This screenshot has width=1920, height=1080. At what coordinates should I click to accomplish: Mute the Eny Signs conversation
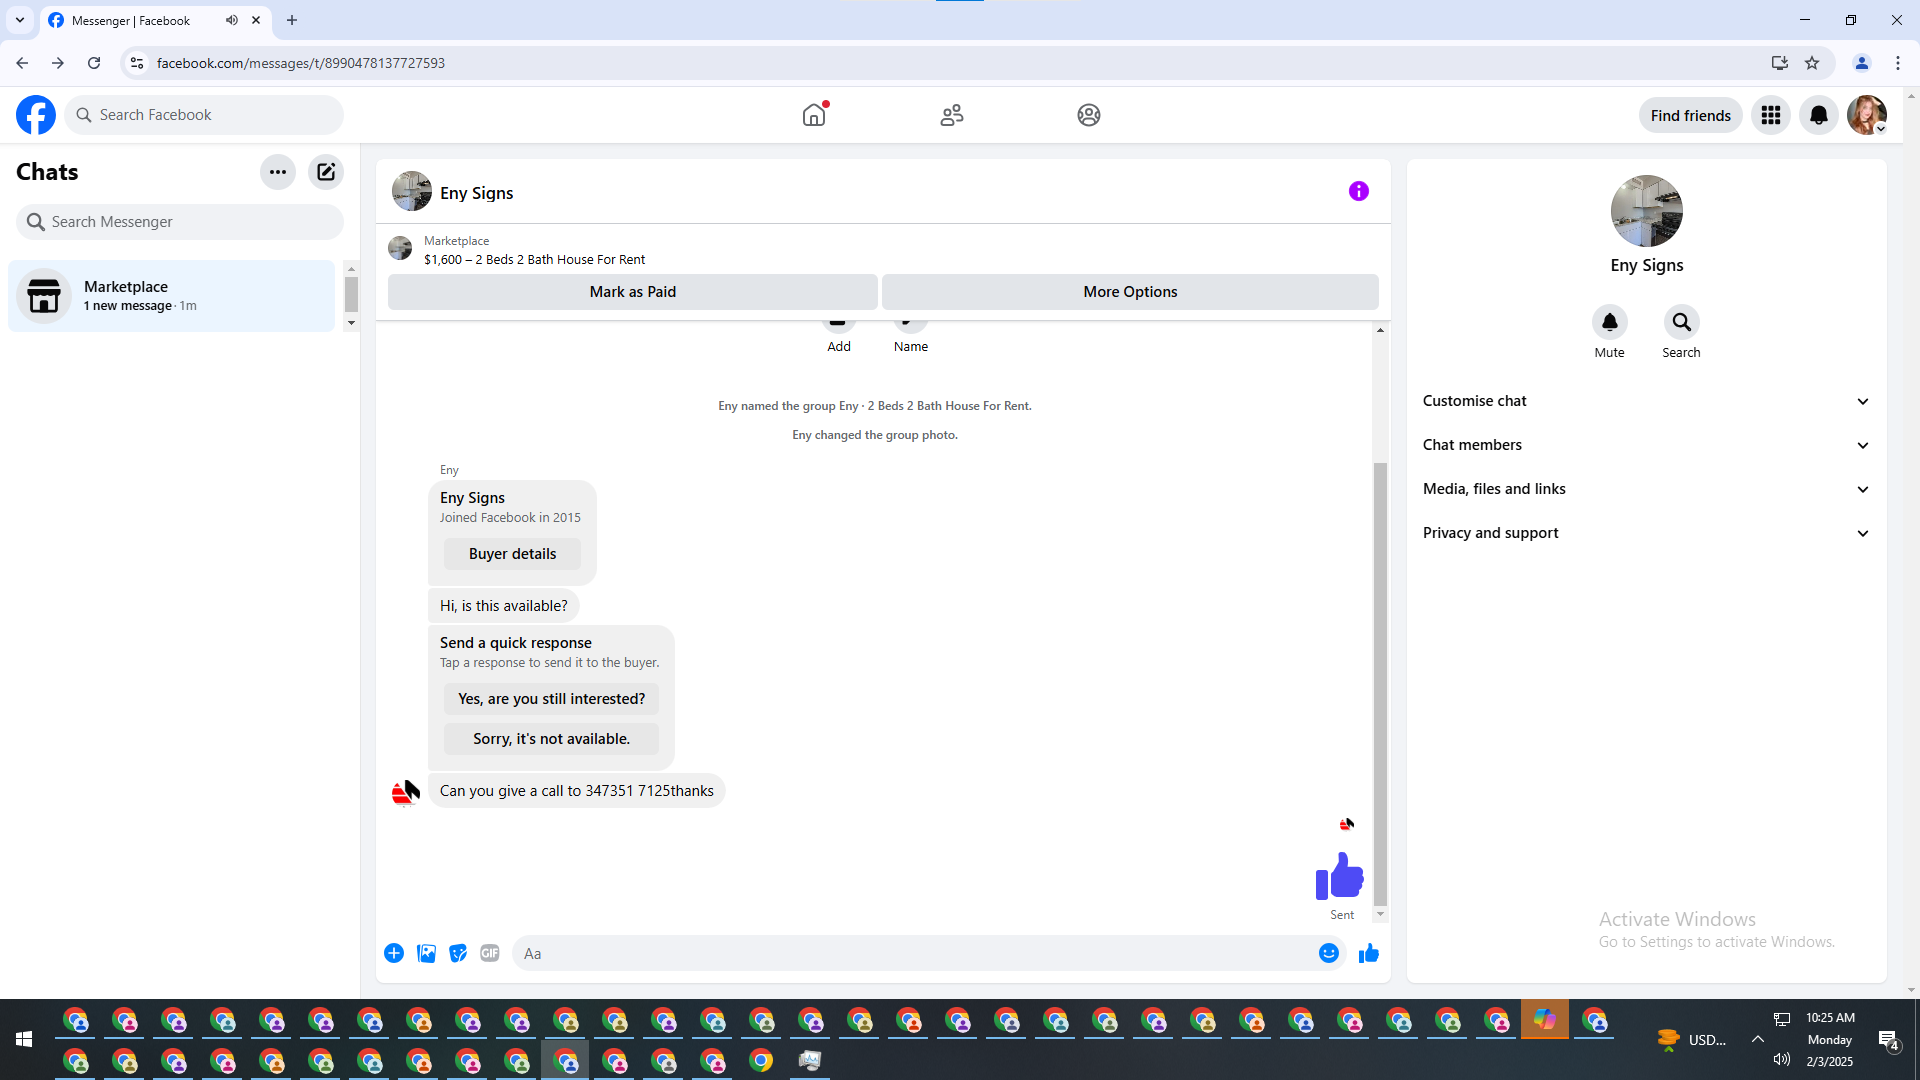pyautogui.click(x=1610, y=322)
